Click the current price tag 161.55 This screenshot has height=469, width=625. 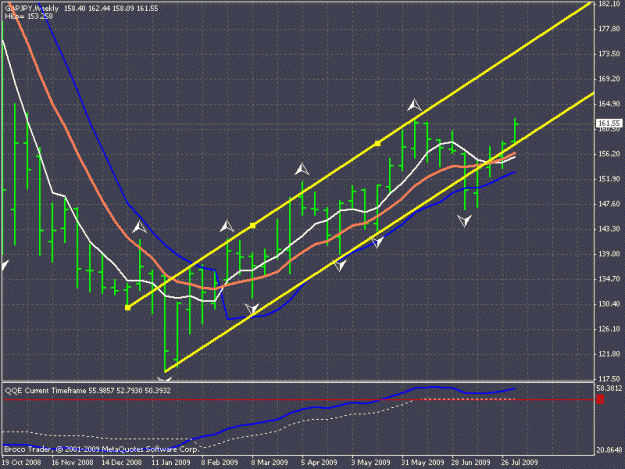coord(608,123)
